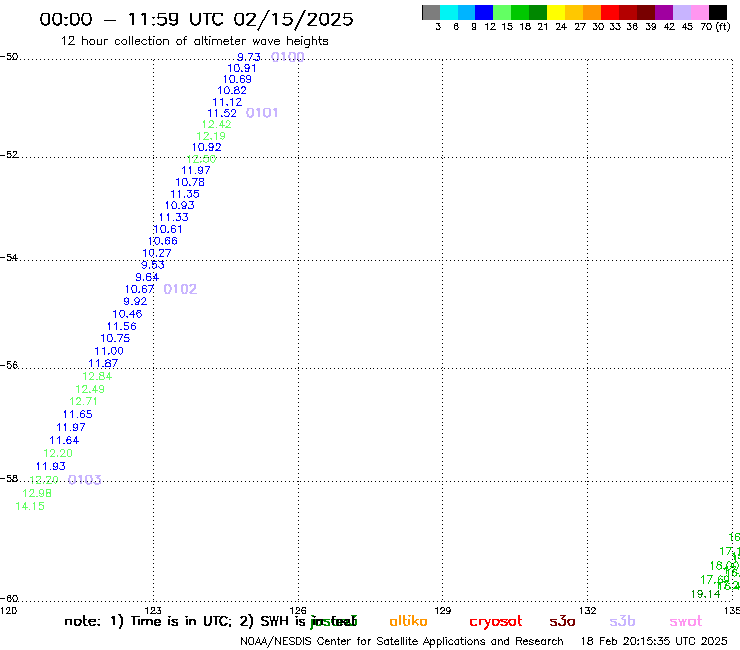Click the 10.66 wave height value
The height and width of the screenshot is (650, 740).
[x=163, y=241]
